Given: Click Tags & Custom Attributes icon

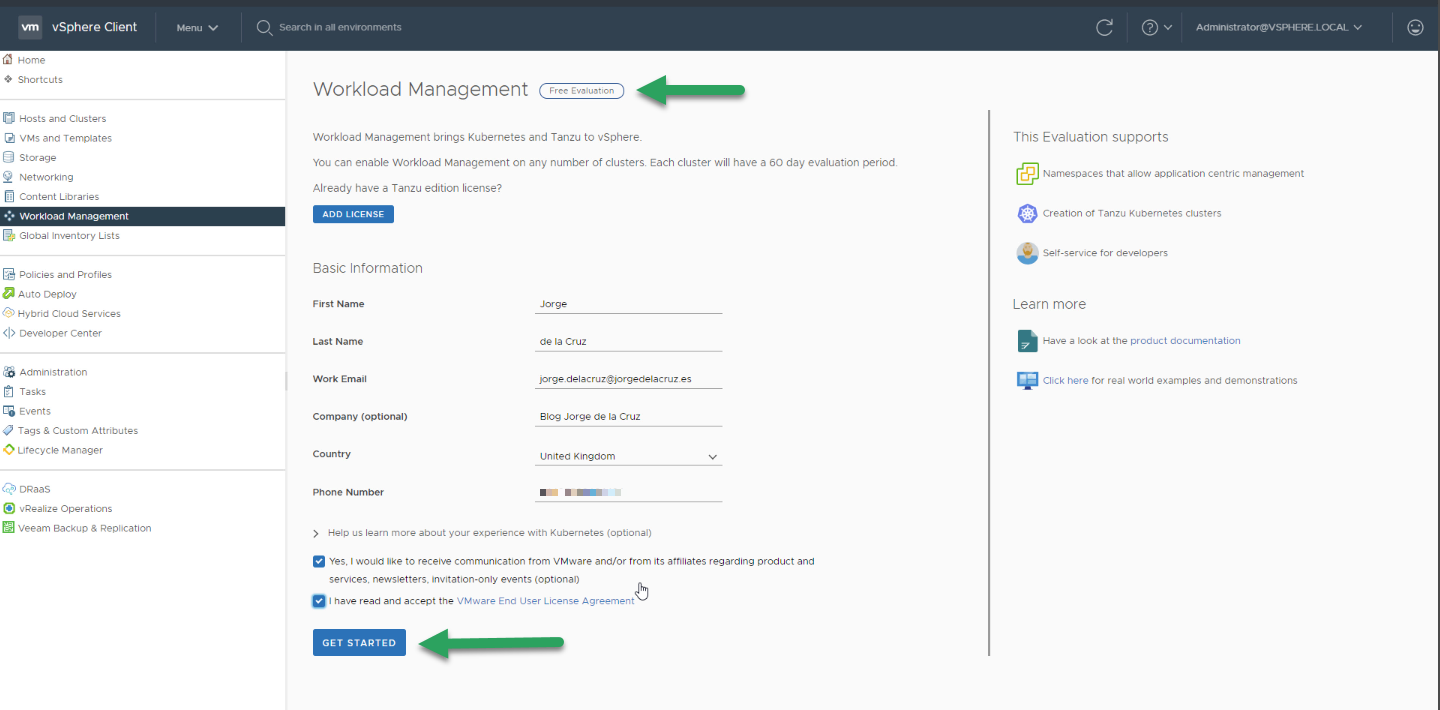Looking at the screenshot, I should coord(9,430).
